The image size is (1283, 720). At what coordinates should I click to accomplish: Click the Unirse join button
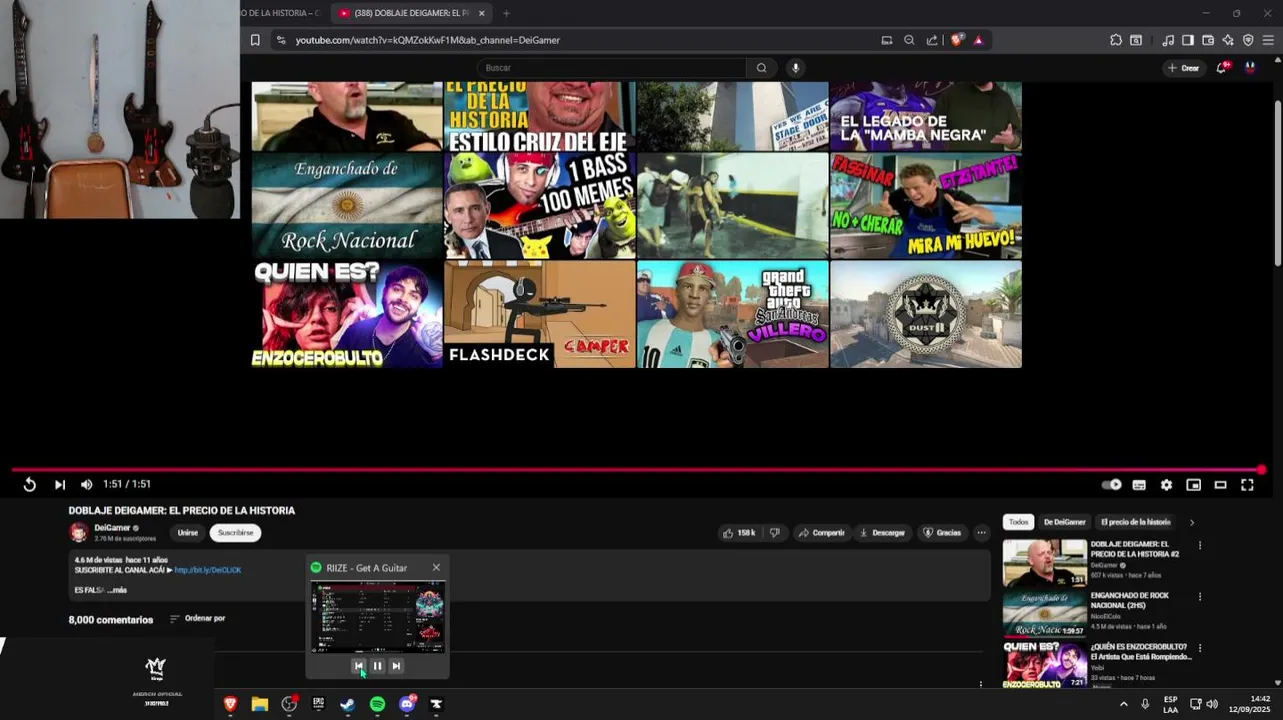tap(188, 533)
